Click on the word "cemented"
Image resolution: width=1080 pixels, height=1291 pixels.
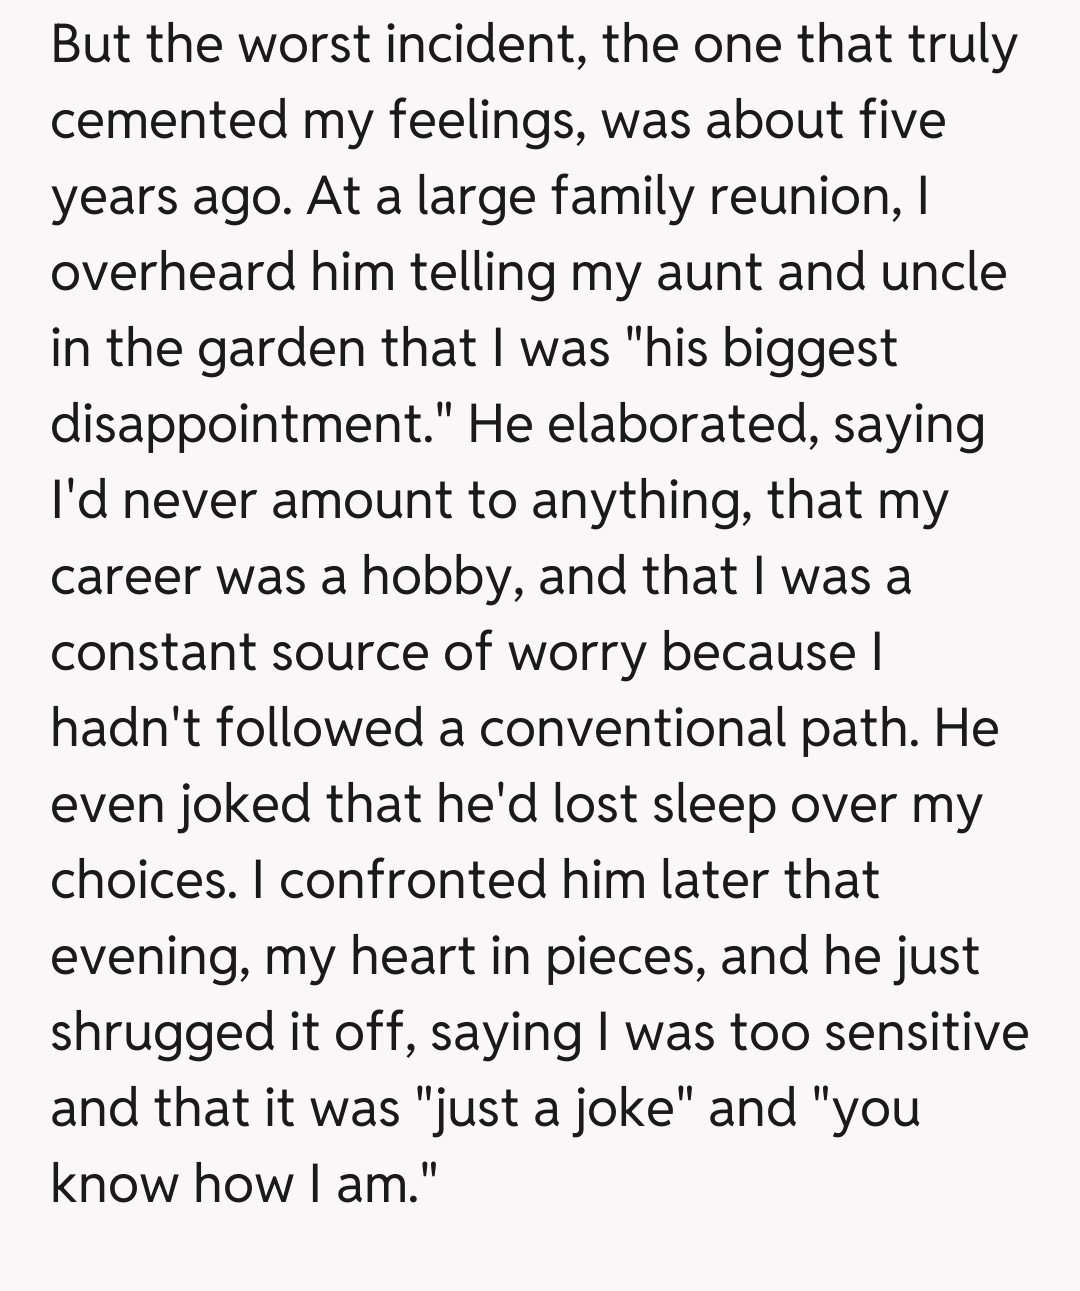[169, 122]
